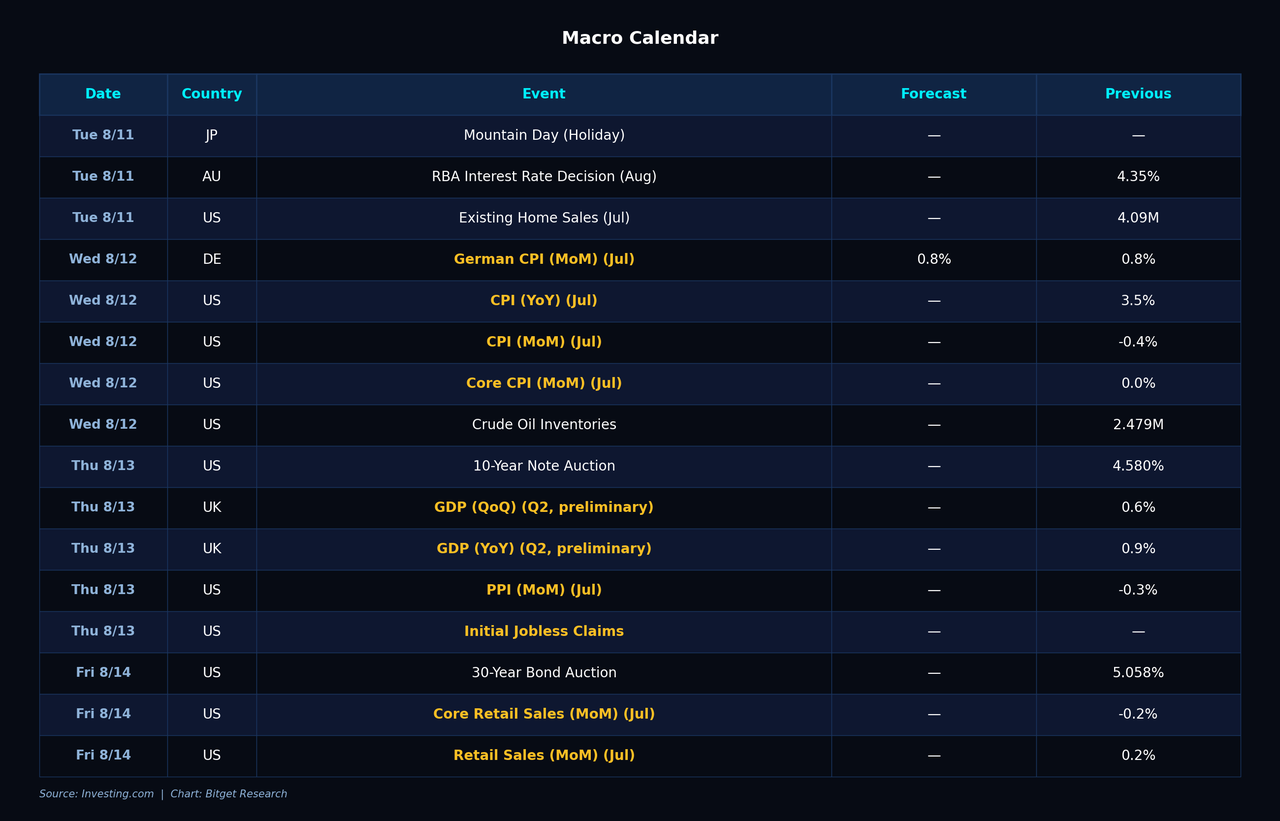1280x821 pixels.
Task: Click the Forecast column header
Action: coord(933,94)
